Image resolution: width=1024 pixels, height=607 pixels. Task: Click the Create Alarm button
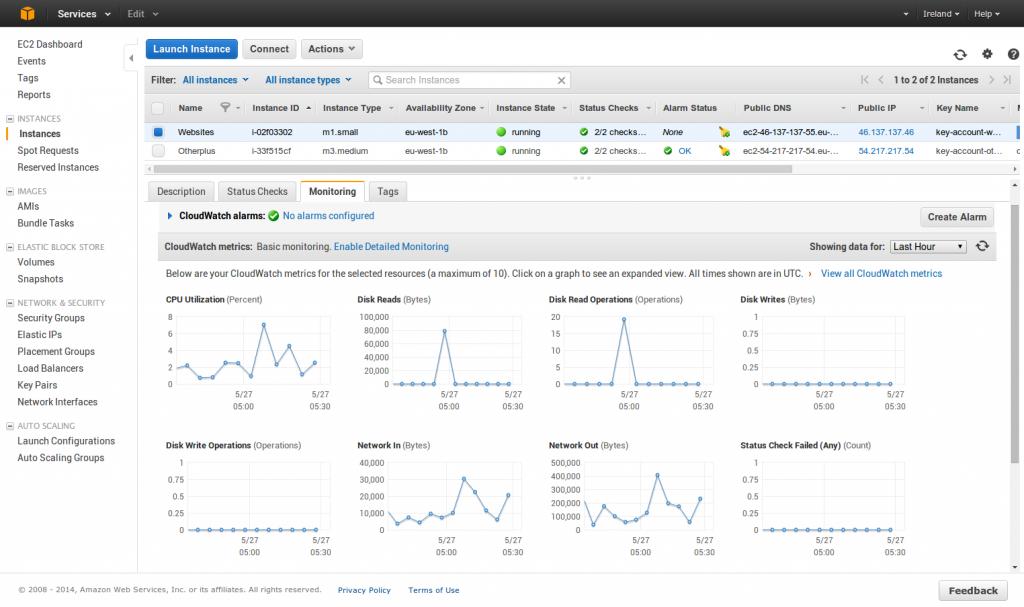tap(957, 217)
